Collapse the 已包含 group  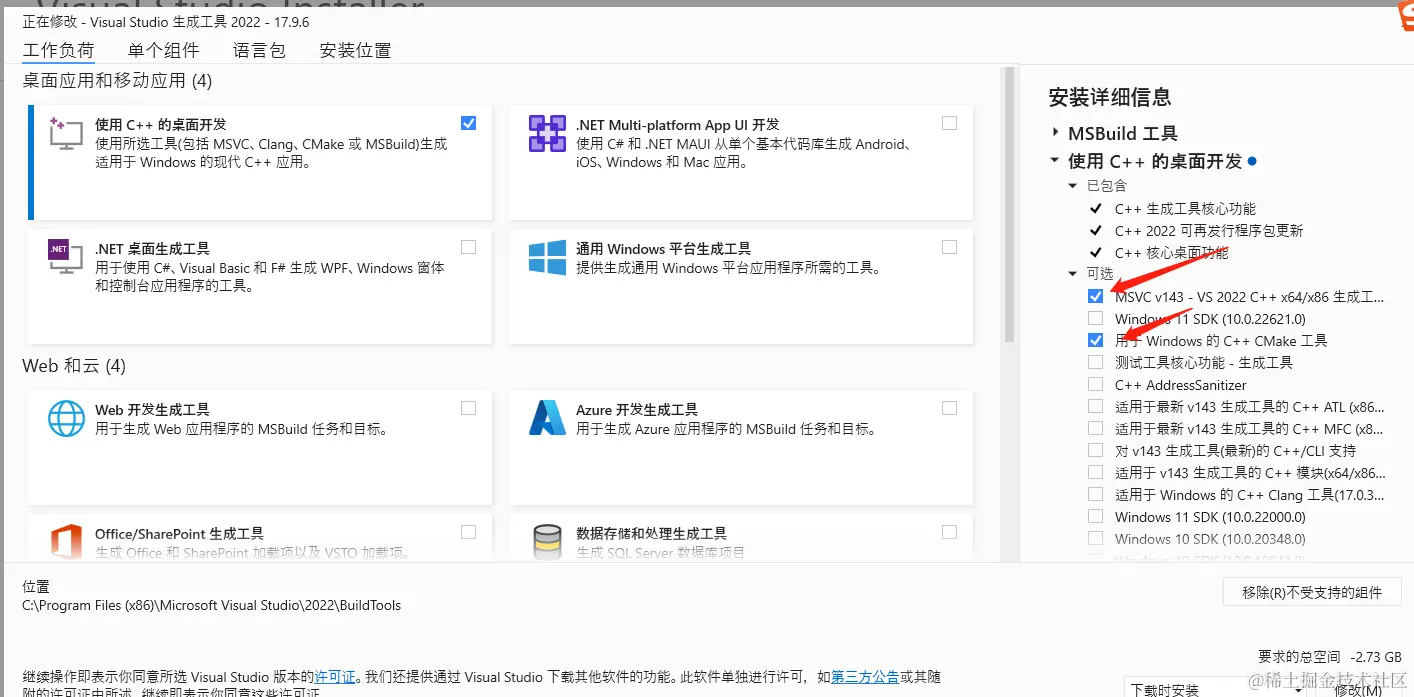tap(1074, 186)
